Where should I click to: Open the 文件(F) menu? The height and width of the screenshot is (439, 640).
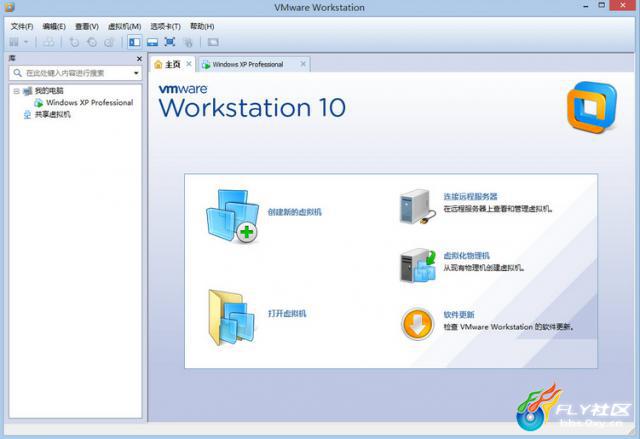pyautogui.click(x=22, y=27)
